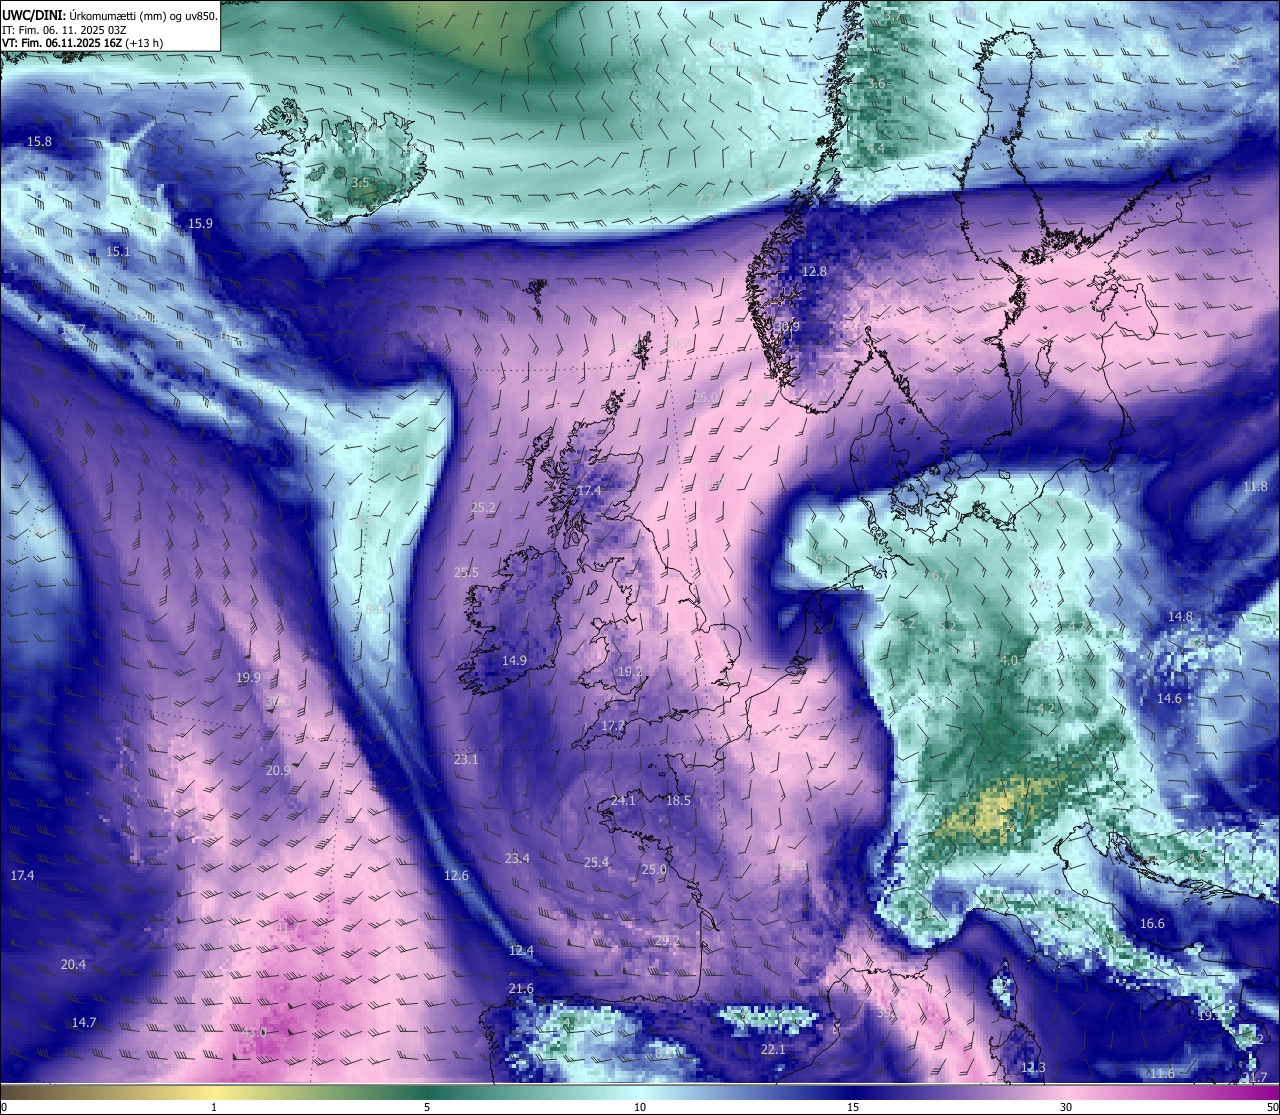
Task: Click the 5 tick on the color scale
Action: 427,1107
